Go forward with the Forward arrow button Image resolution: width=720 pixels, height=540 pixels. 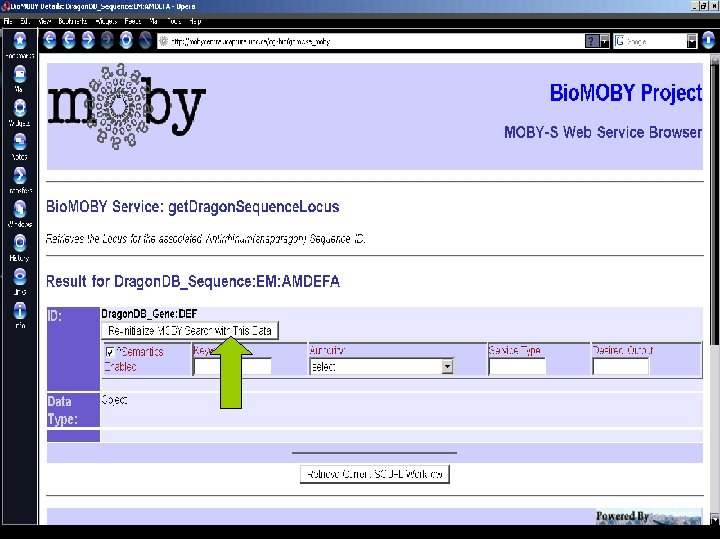coord(88,40)
